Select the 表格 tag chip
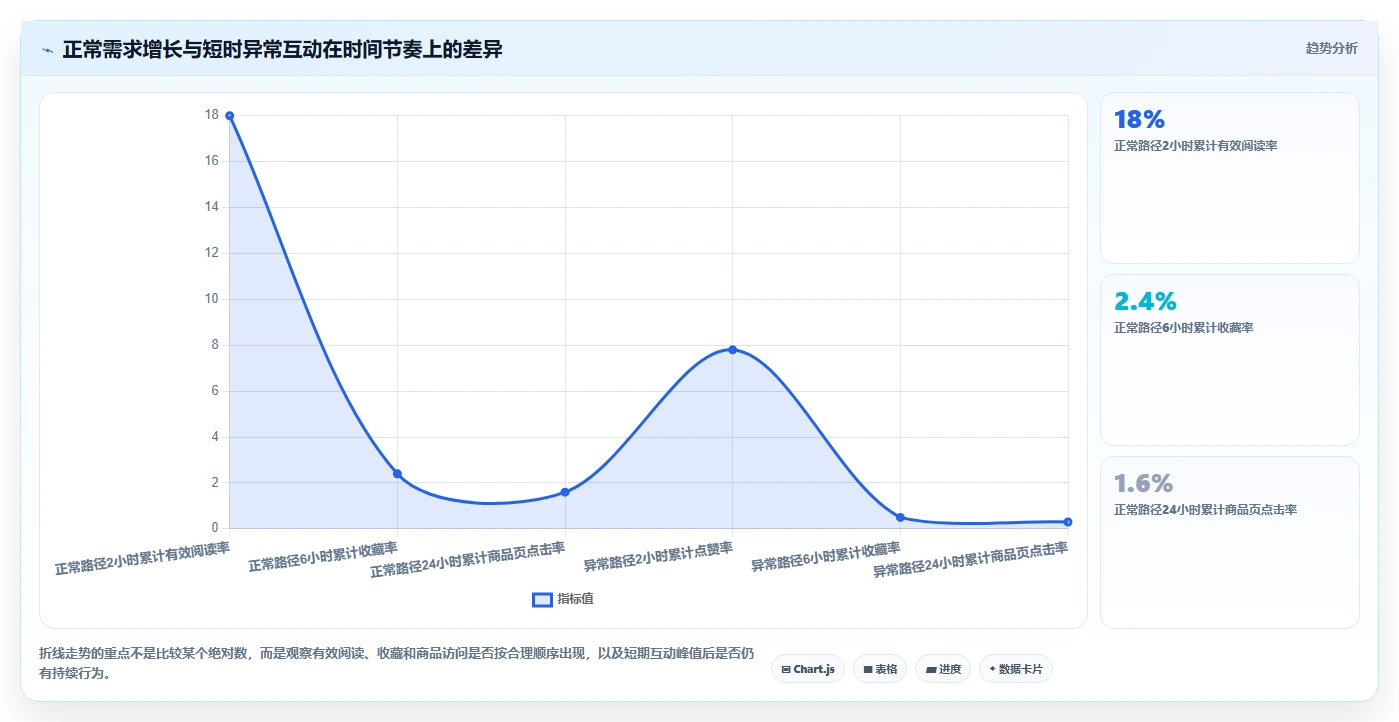This screenshot has height=722, width=1399. click(880, 669)
